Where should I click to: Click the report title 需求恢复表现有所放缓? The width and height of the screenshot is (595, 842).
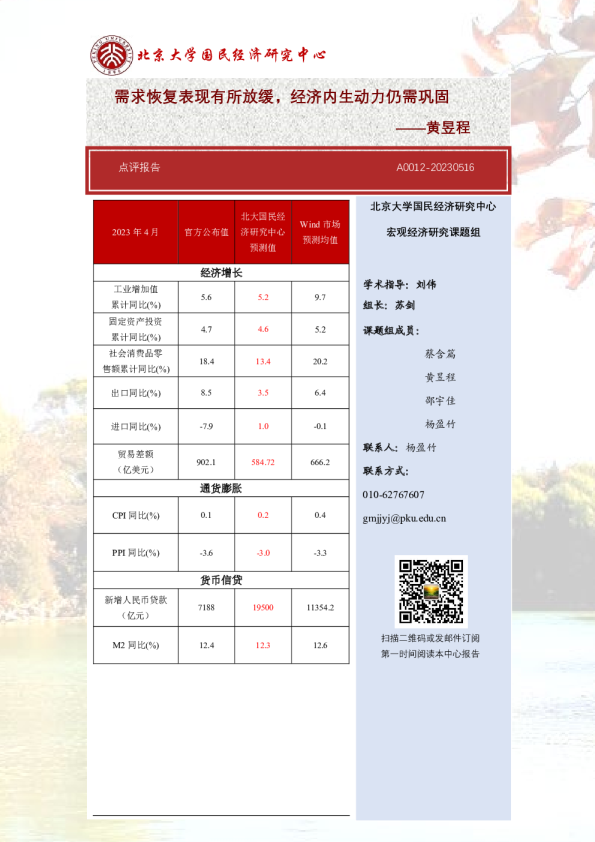[193, 97]
